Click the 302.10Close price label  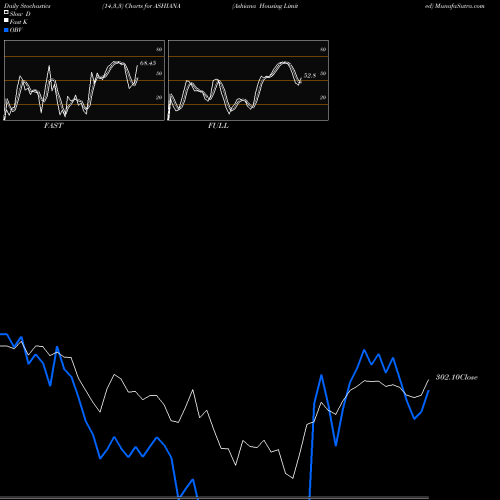pos(457,377)
